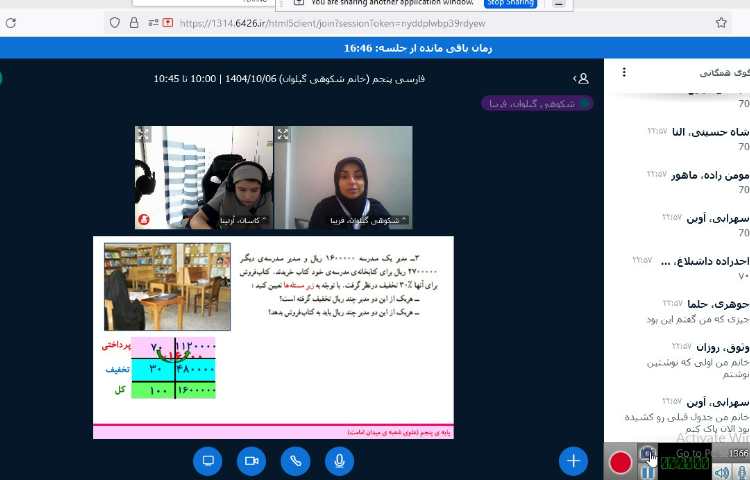Viewport: 750px width, 480px height.
Task: Click the shared presentation slide area
Action: coord(273,337)
